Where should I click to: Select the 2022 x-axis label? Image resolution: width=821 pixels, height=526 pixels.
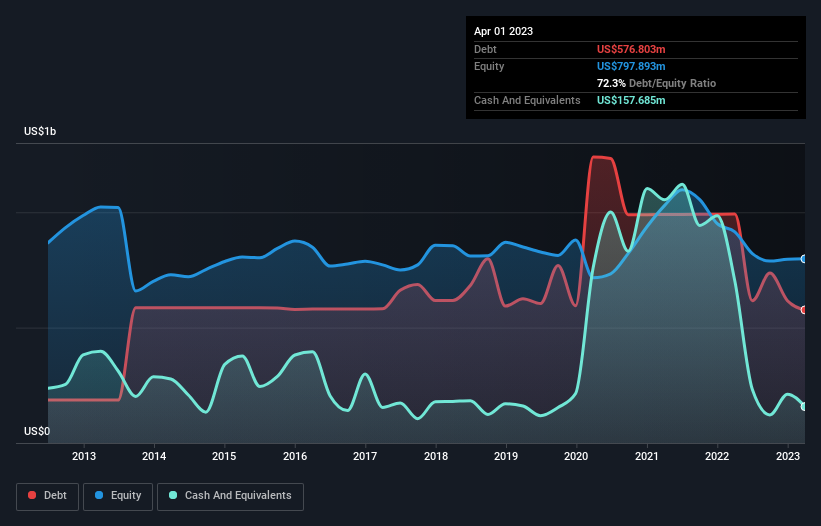click(717, 456)
